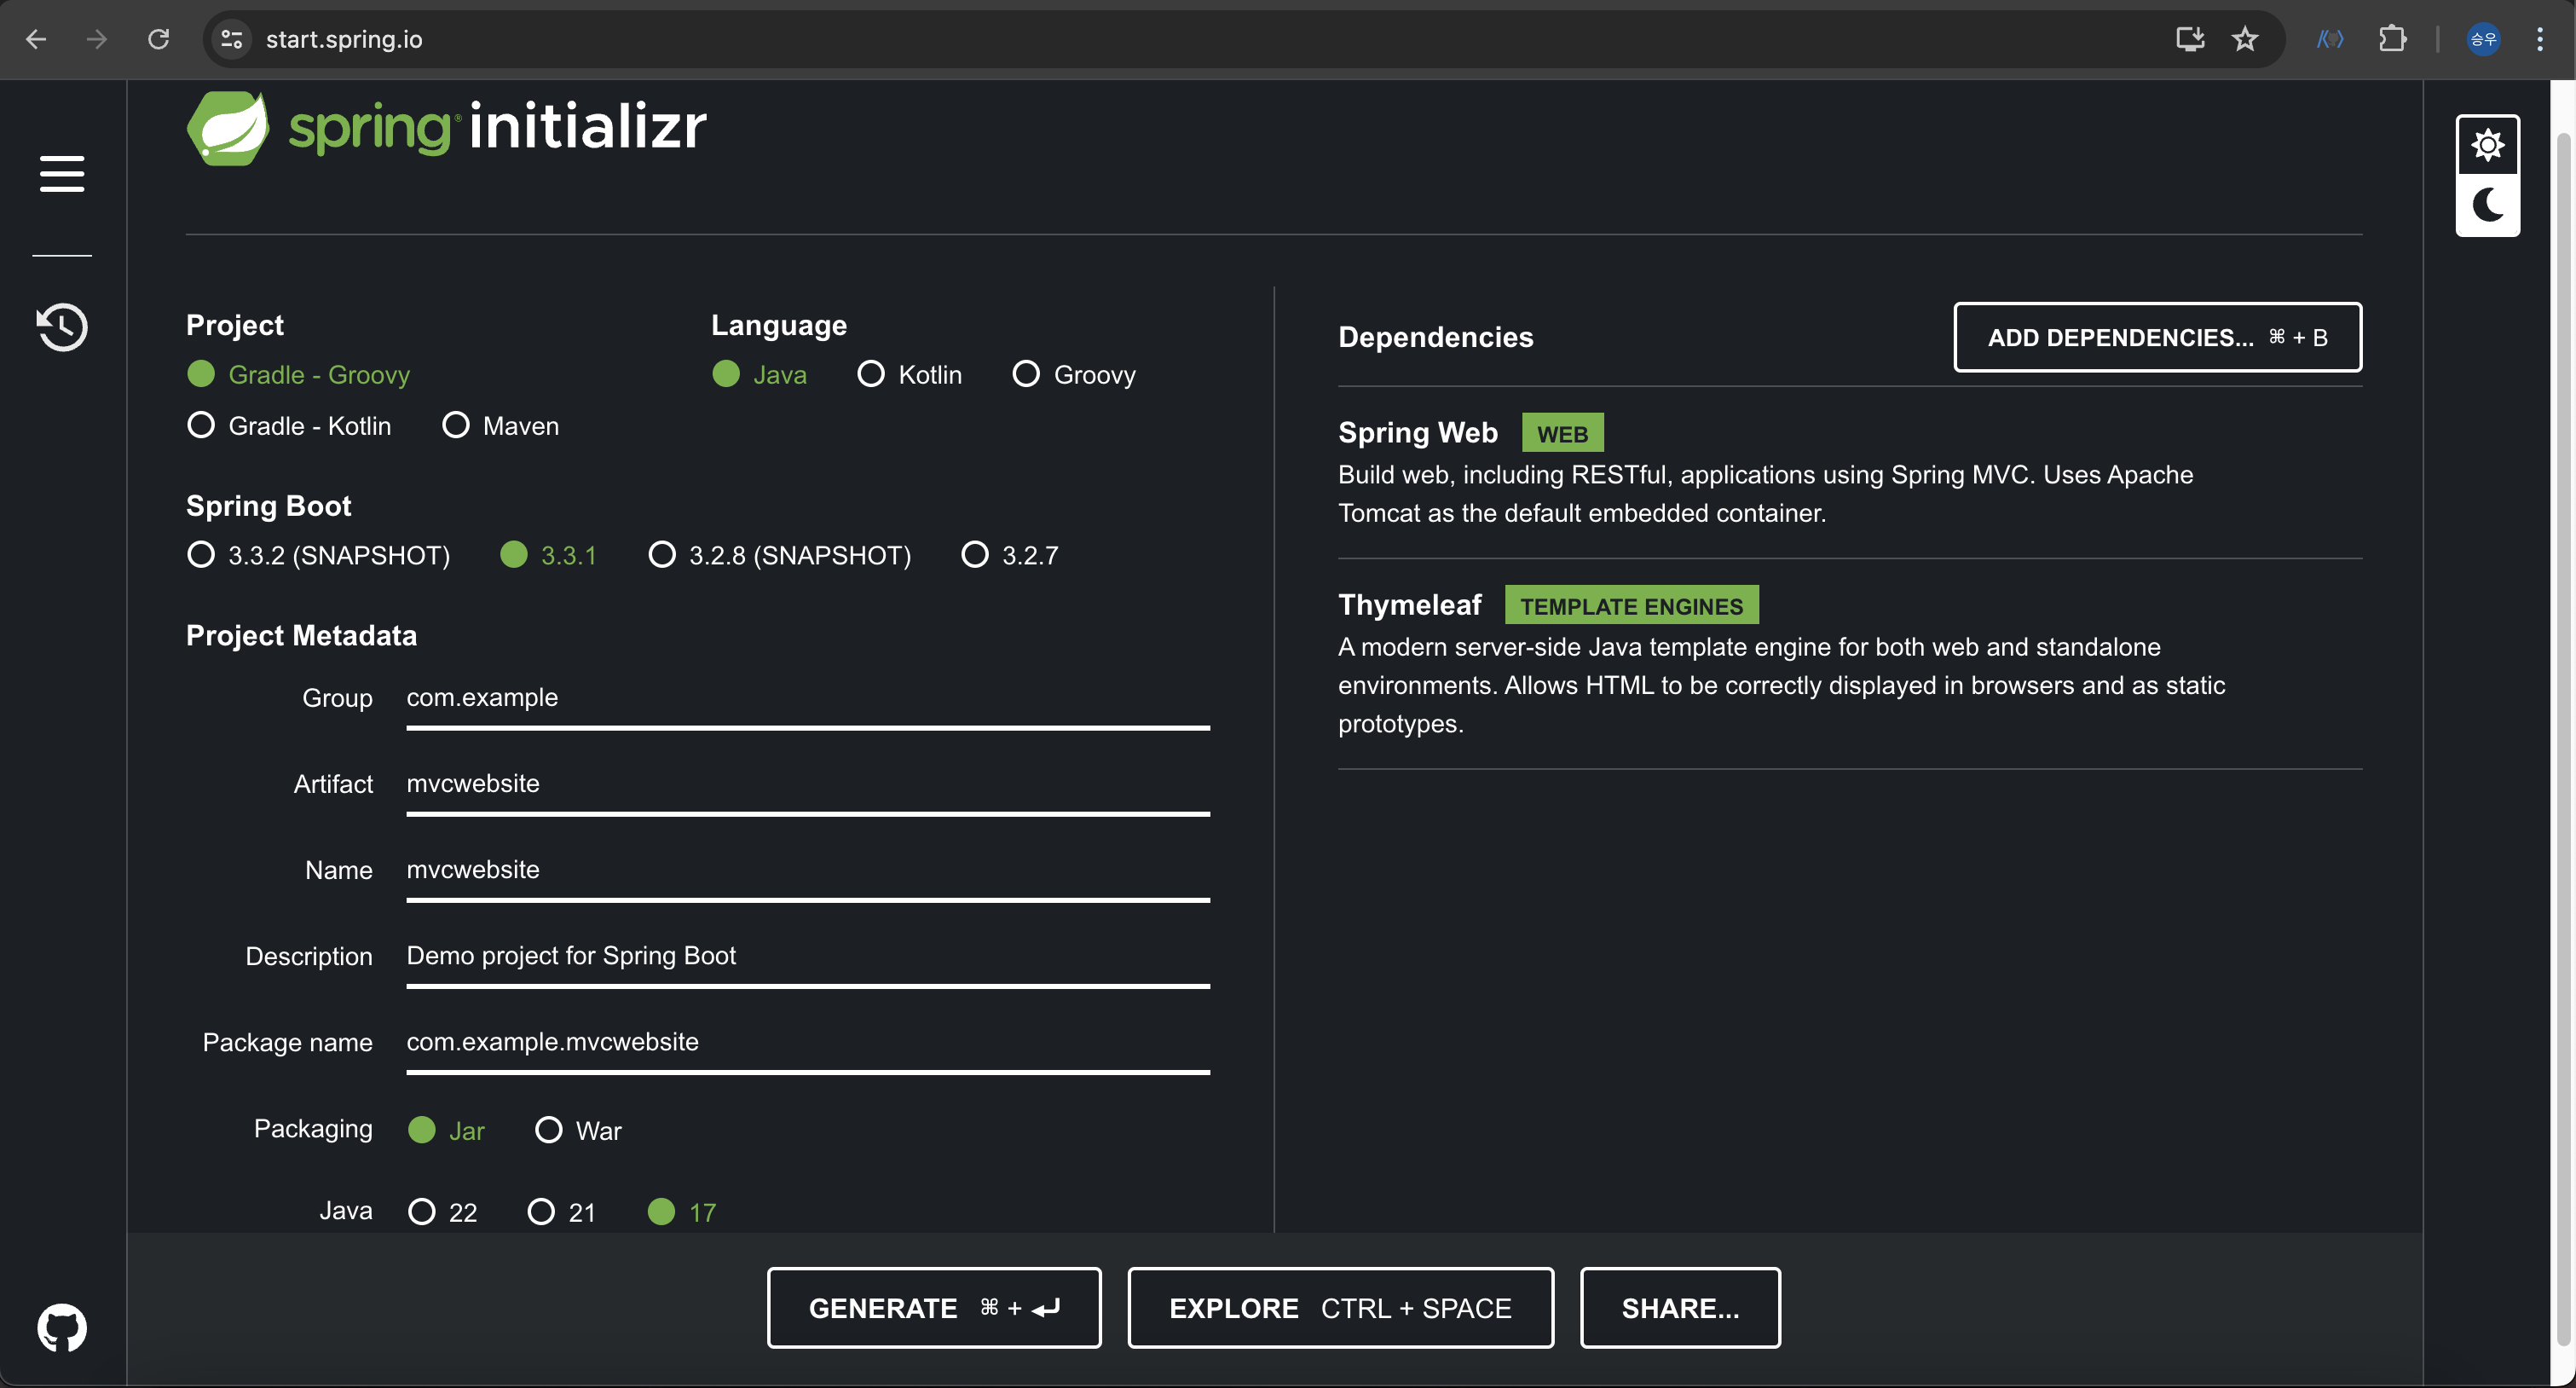2576x1388 pixels.
Task: Click Add Dependencies button
Action: pos(2157,337)
